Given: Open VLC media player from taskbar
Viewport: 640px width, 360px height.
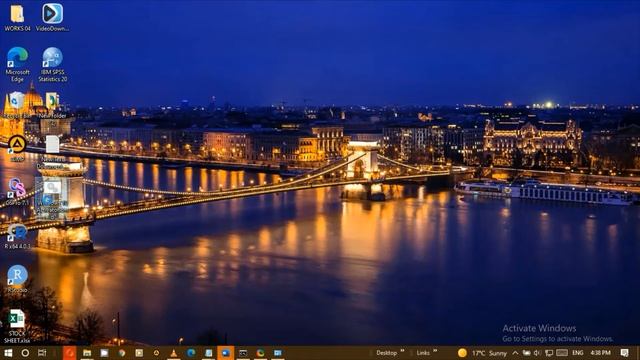Looking at the screenshot, I should (x=173, y=353).
